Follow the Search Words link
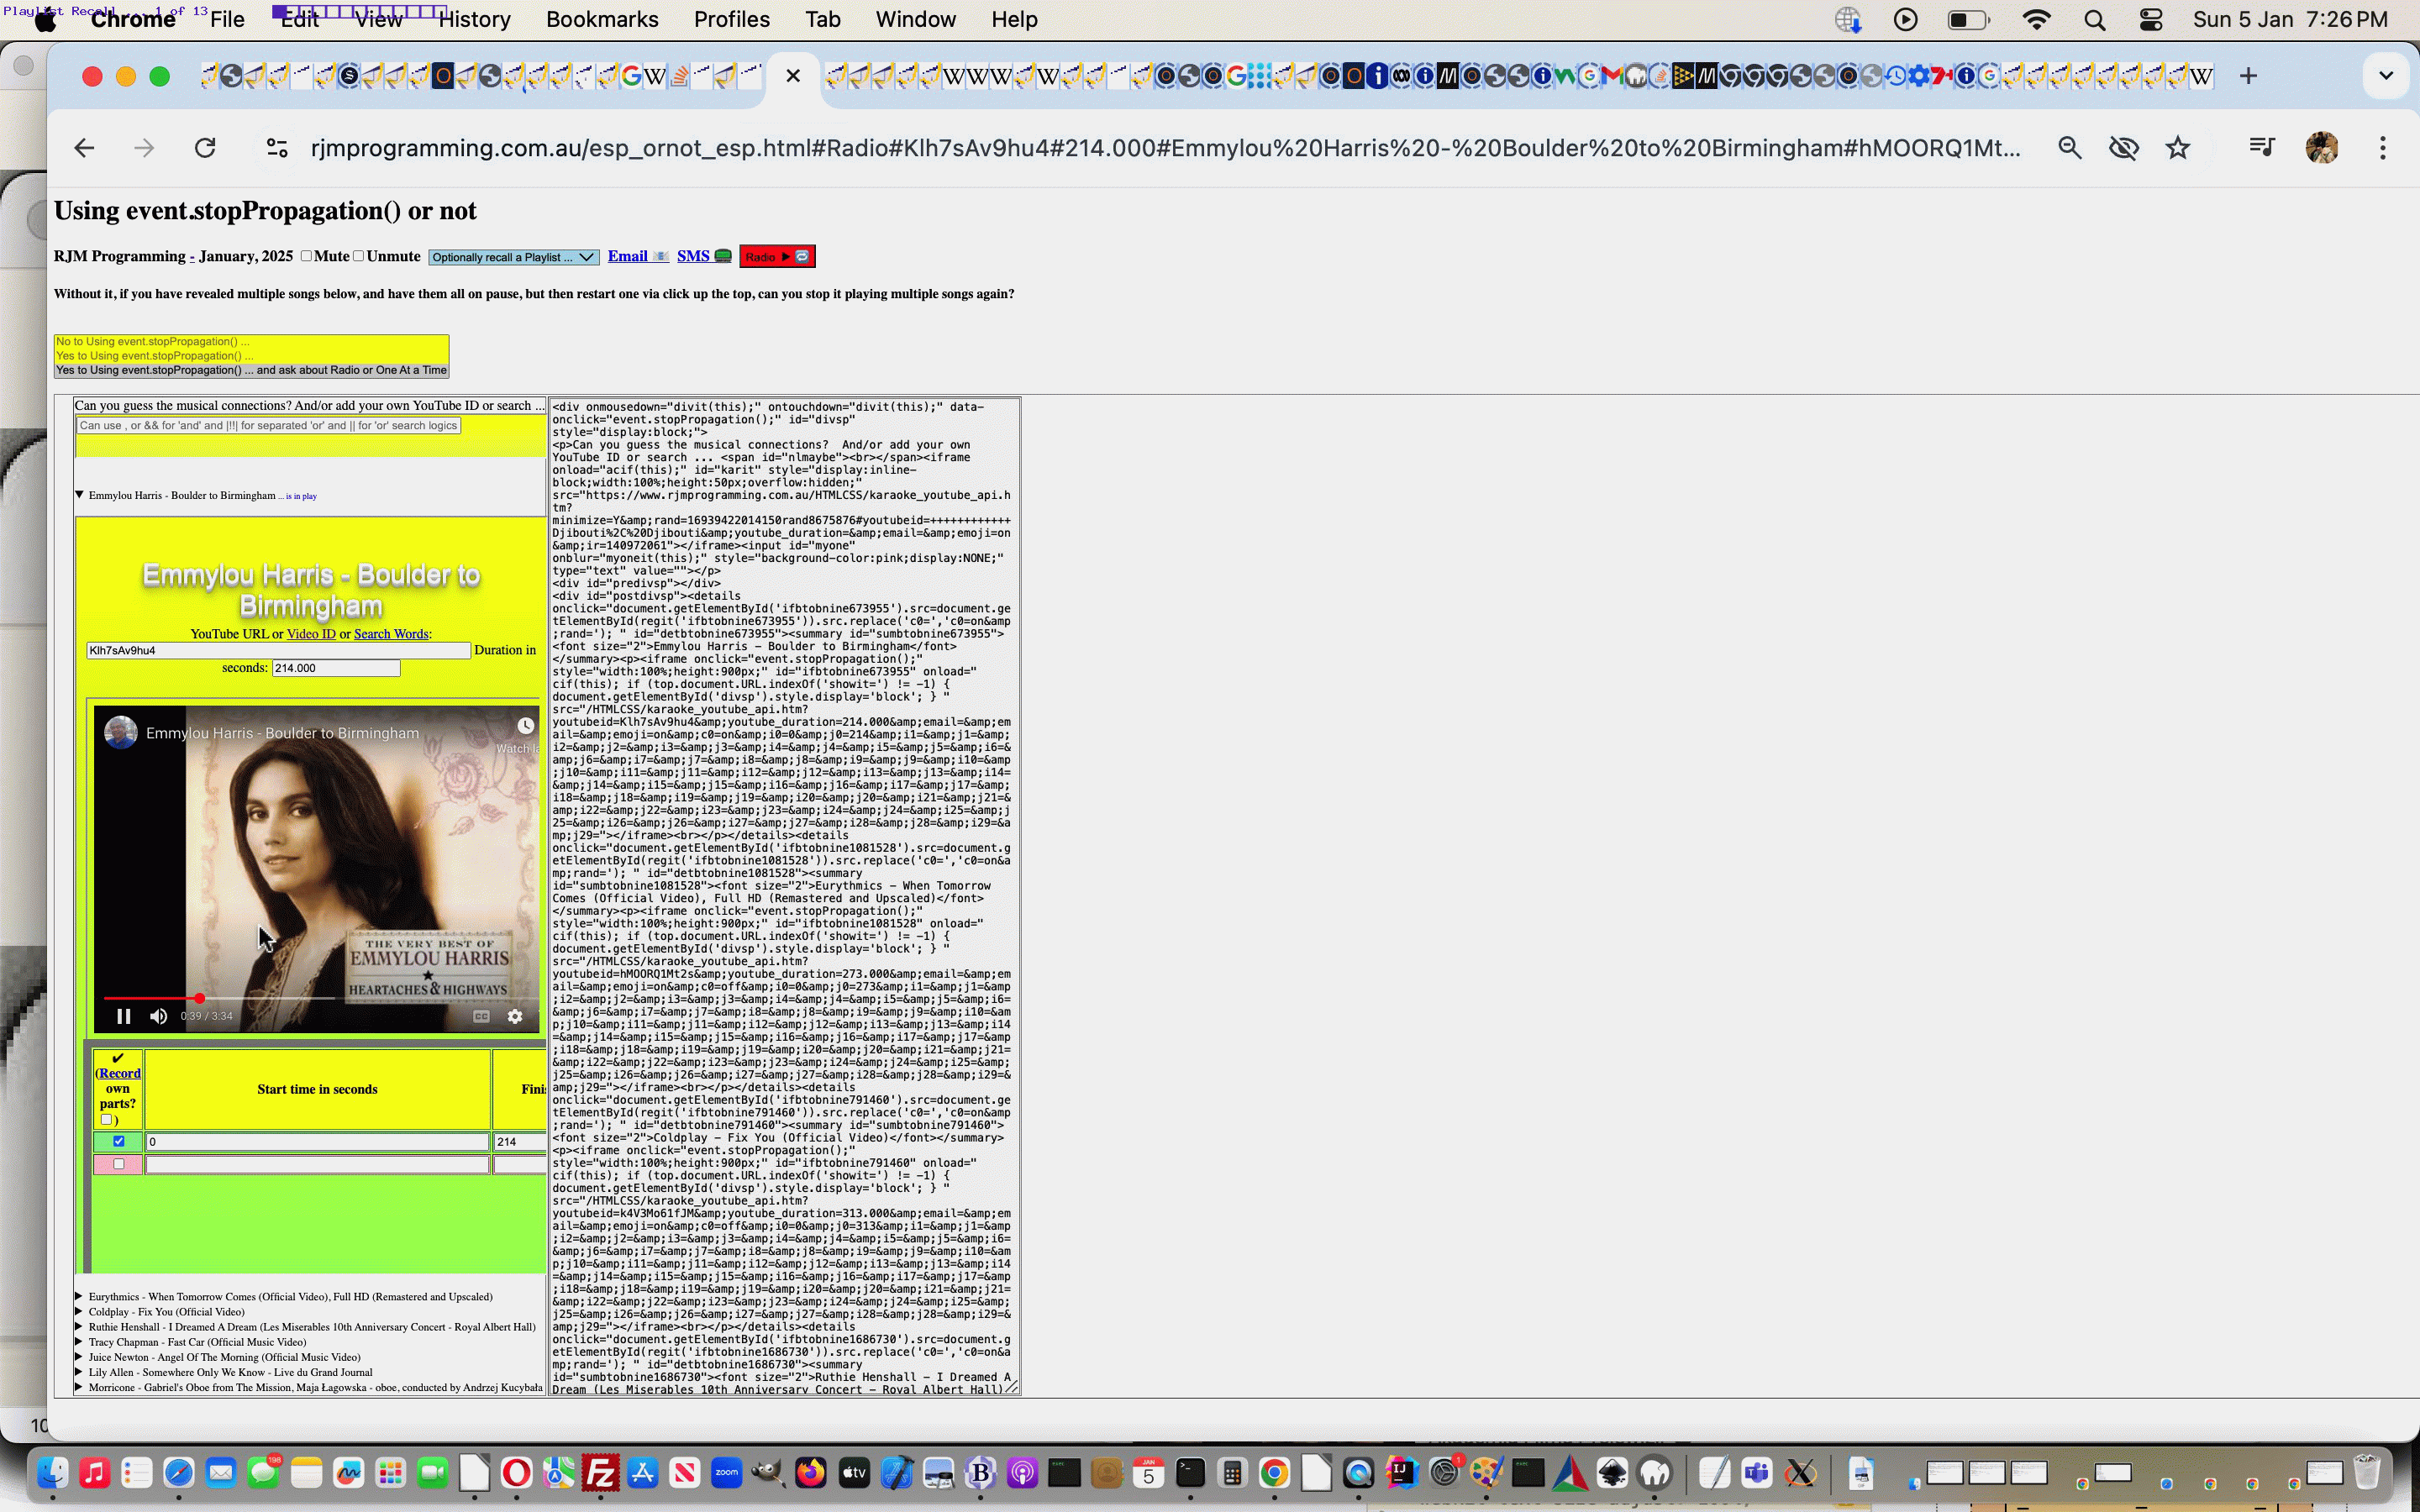The width and height of the screenshot is (2420, 1512). coord(391,634)
